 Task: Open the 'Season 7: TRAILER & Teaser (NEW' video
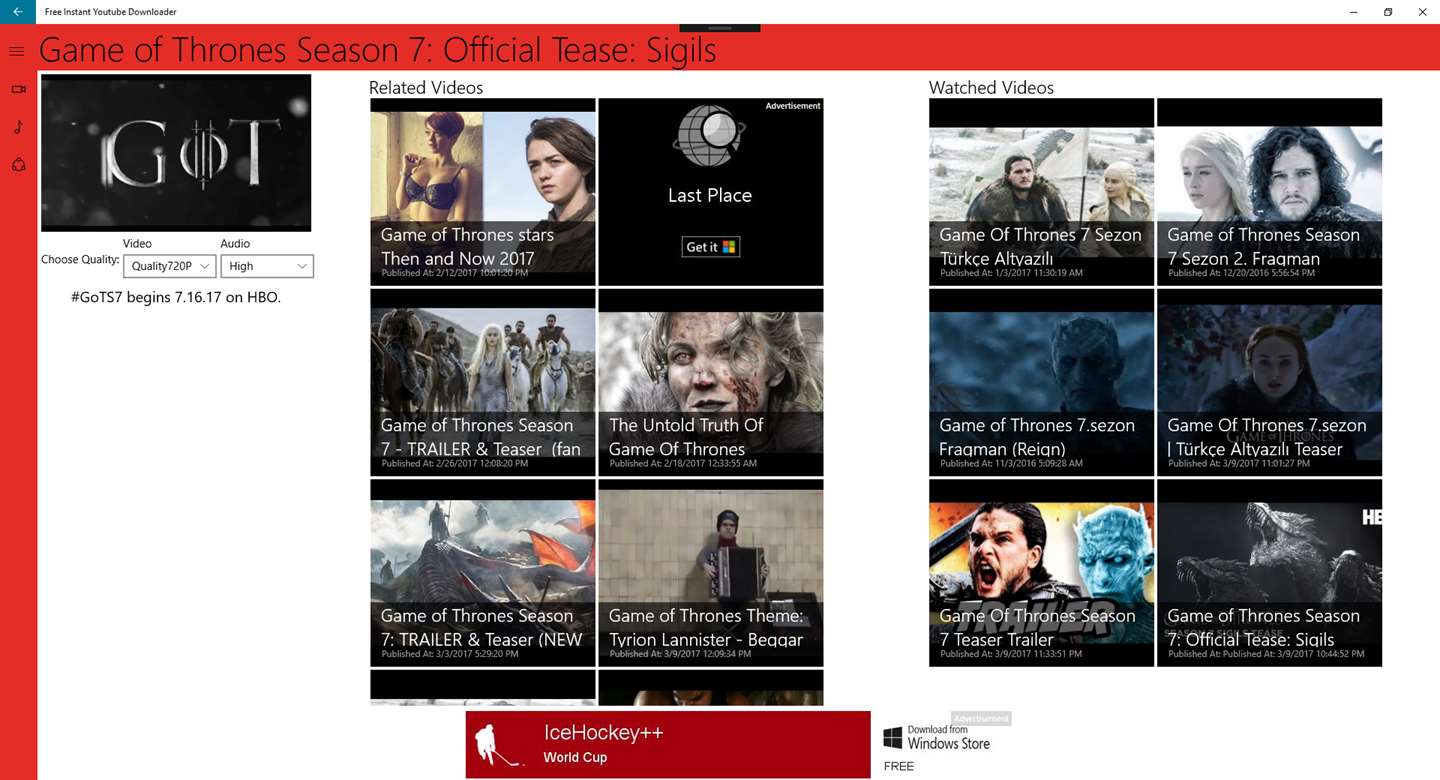pyautogui.click(x=483, y=573)
